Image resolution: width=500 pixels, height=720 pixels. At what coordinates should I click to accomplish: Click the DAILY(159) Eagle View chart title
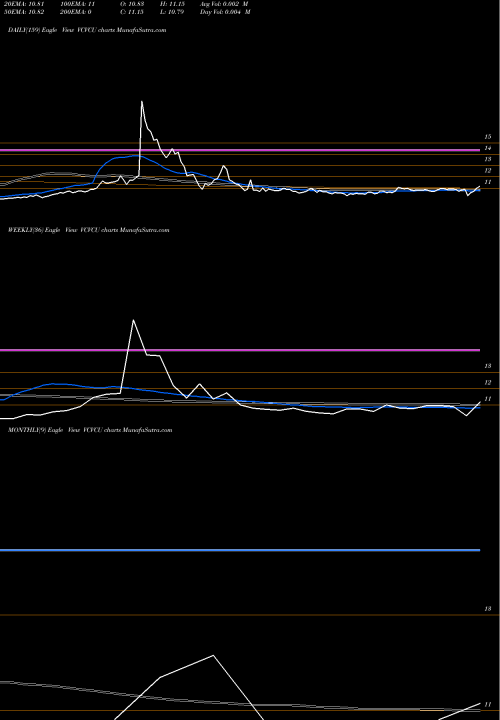point(87,30)
